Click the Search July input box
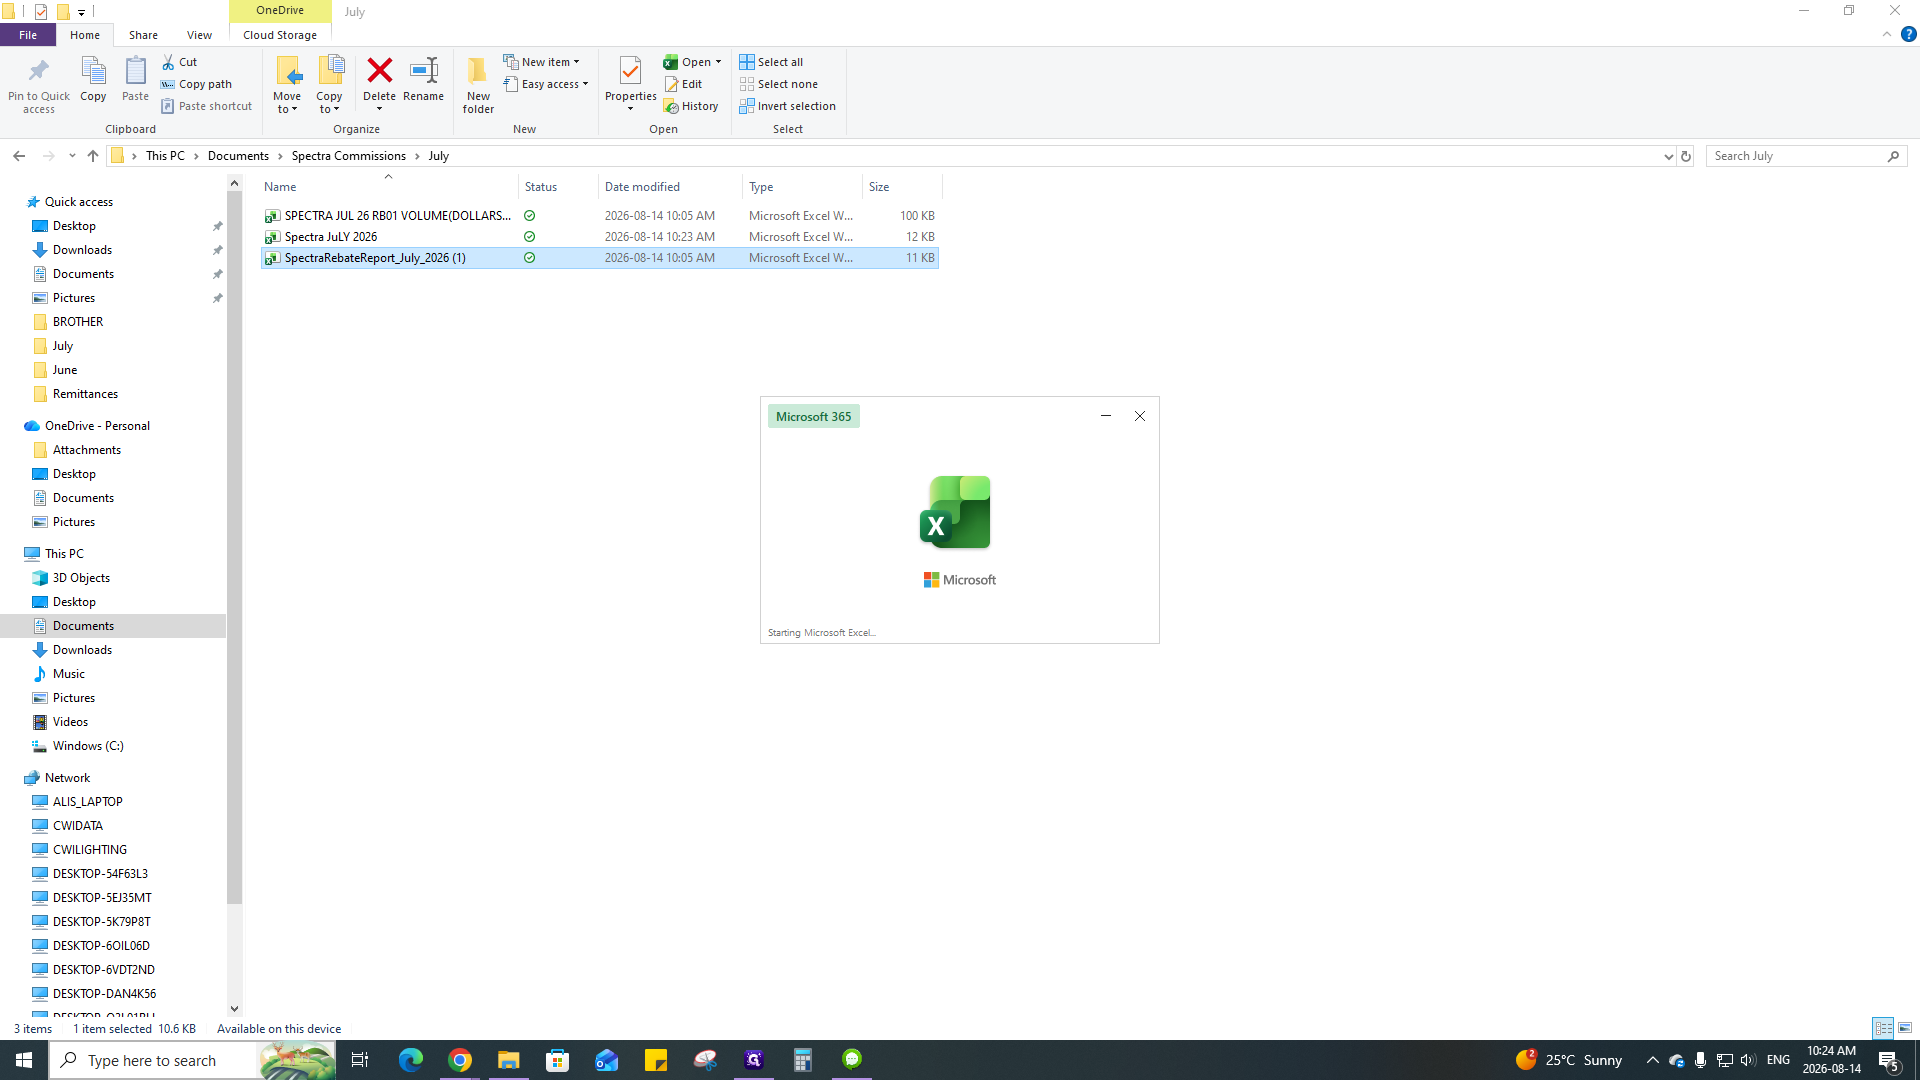This screenshot has height=1080, width=1920. (1797, 156)
